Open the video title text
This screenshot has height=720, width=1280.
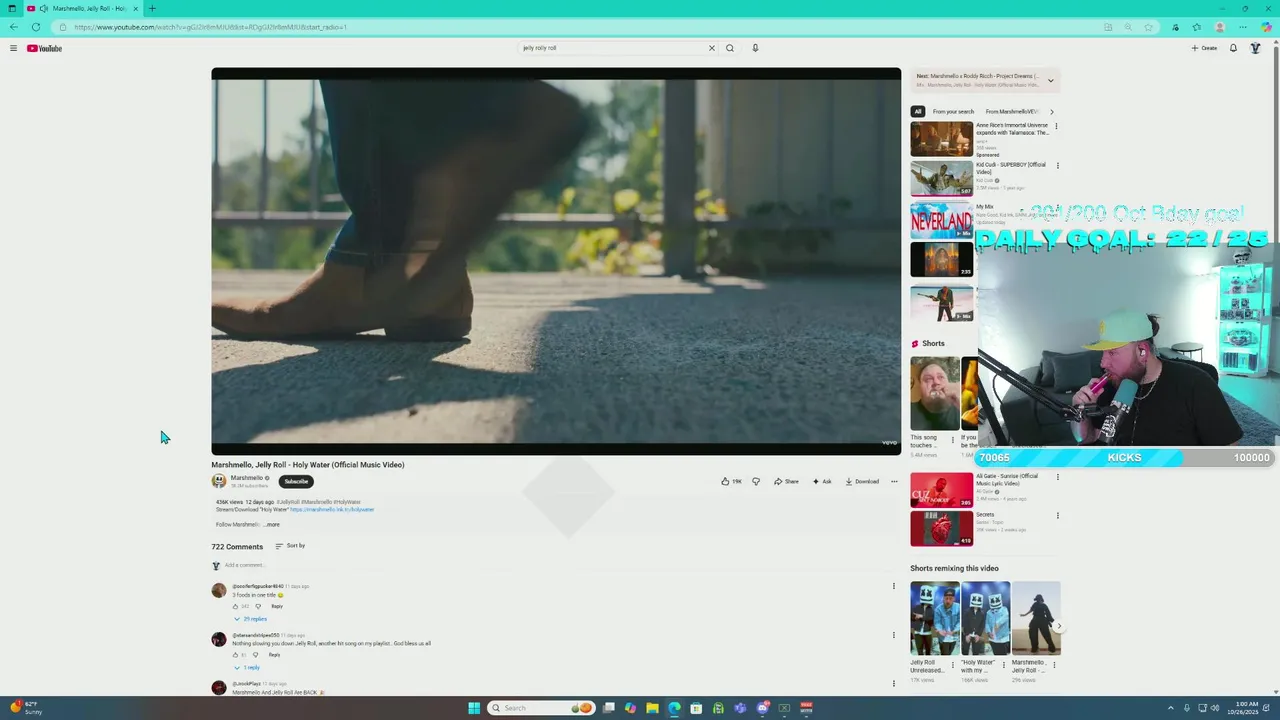[x=308, y=465]
